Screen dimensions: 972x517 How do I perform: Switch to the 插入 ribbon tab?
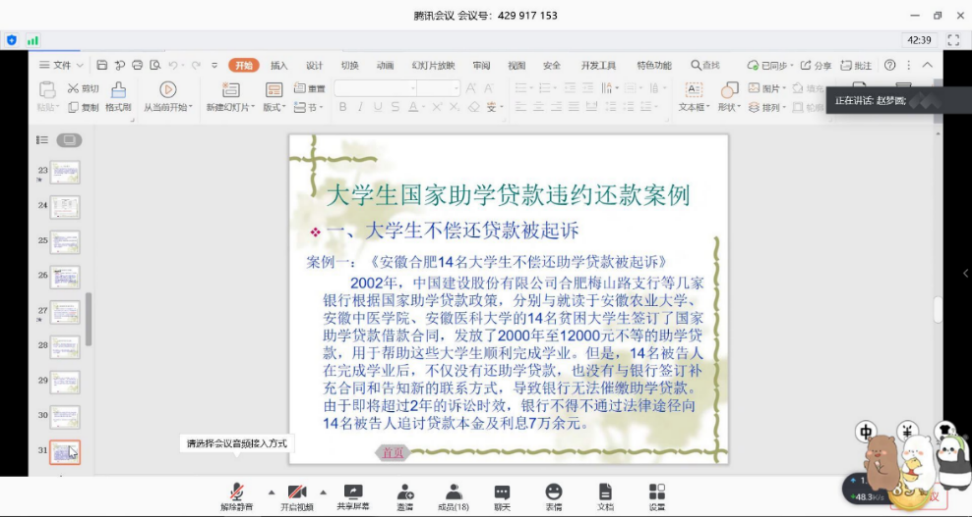coord(279,65)
